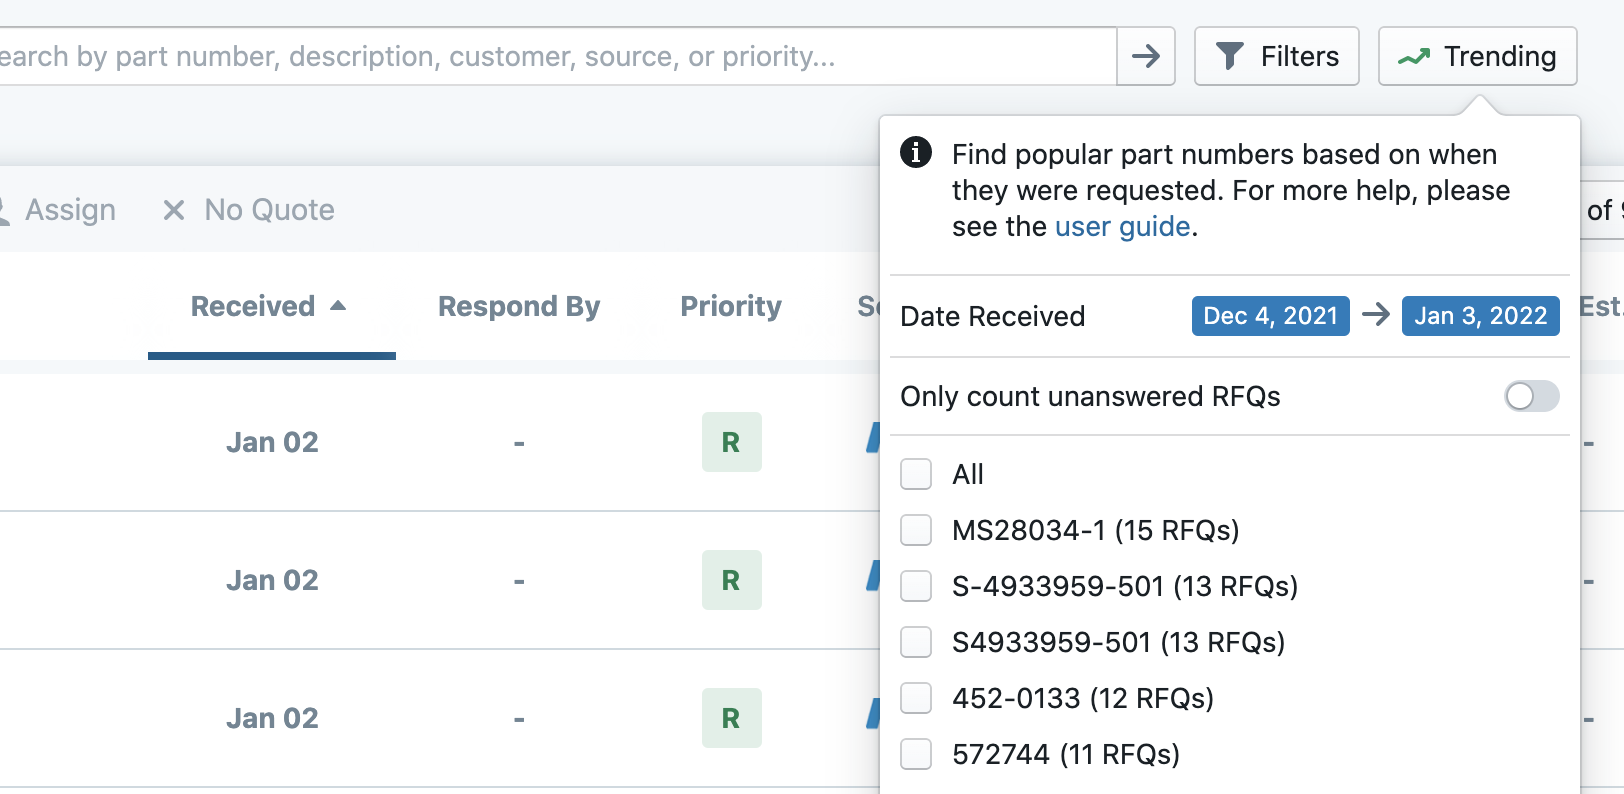The width and height of the screenshot is (1624, 794).
Task: Enable the 452-0133 checkbox
Action: [x=916, y=698]
